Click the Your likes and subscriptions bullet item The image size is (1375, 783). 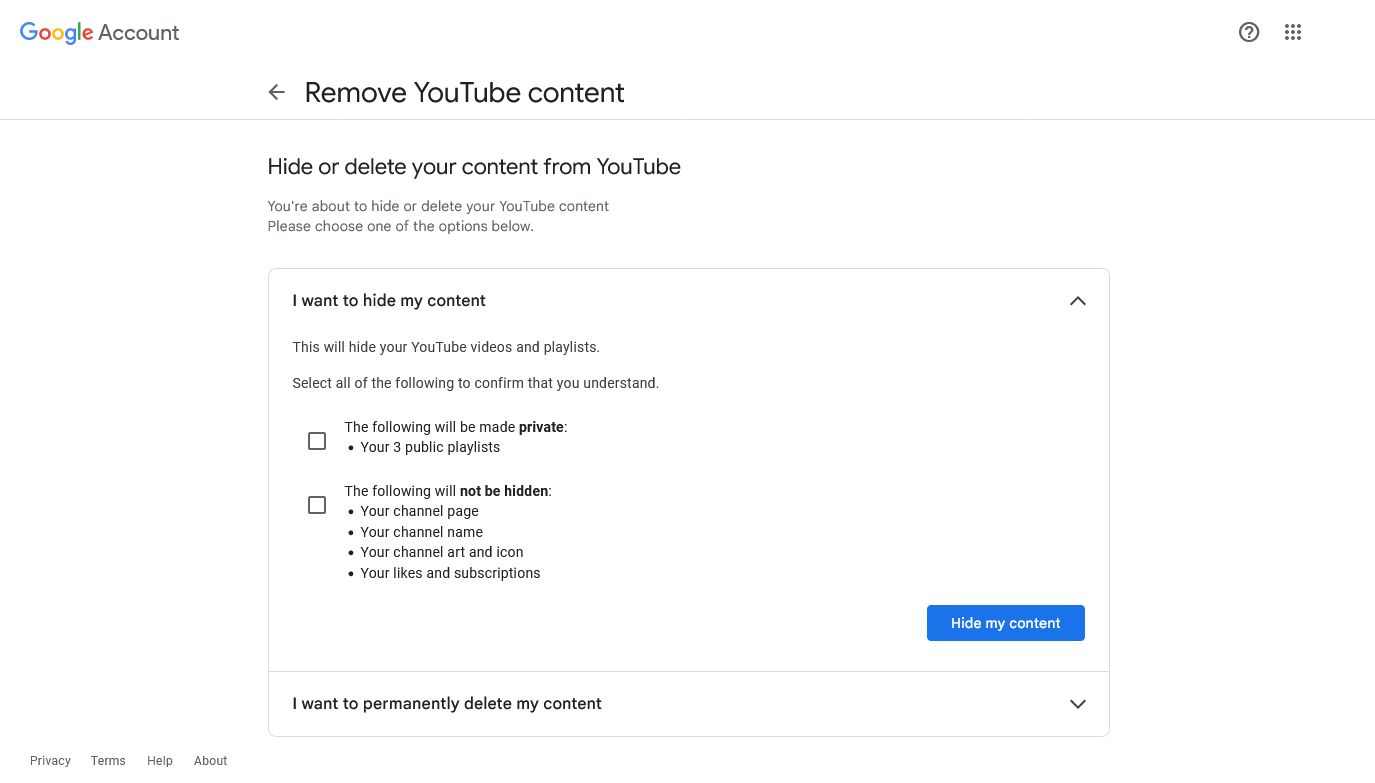[450, 573]
